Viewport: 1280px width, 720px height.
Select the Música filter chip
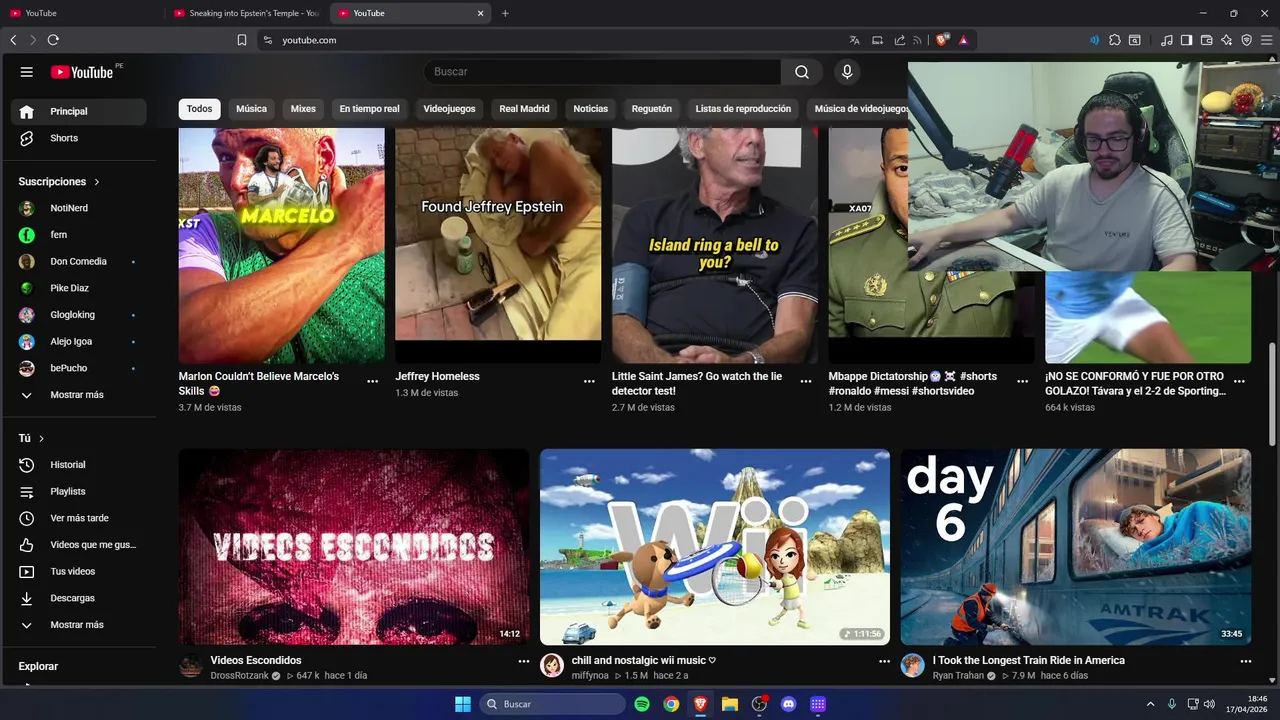[251, 109]
